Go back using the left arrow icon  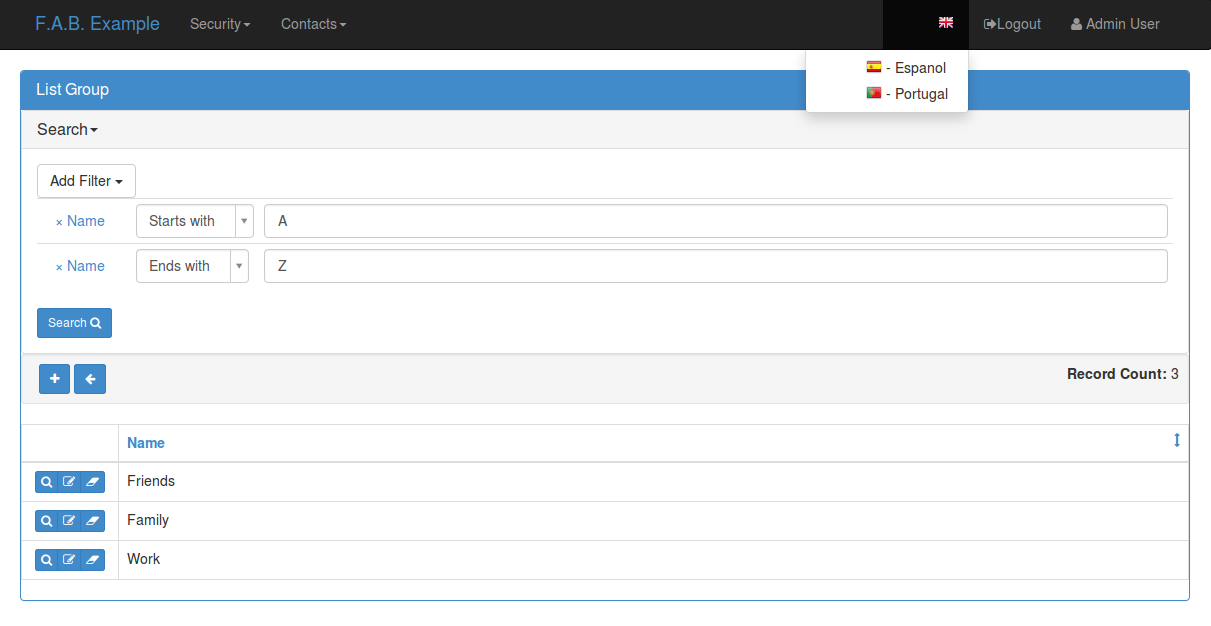pos(90,379)
